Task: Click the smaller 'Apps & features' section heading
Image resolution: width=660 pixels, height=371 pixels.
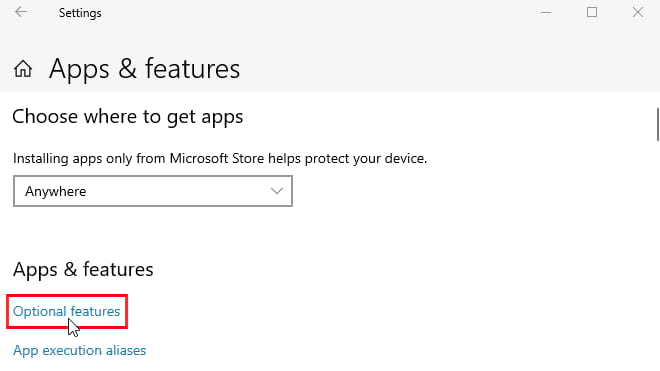Action: tap(83, 270)
